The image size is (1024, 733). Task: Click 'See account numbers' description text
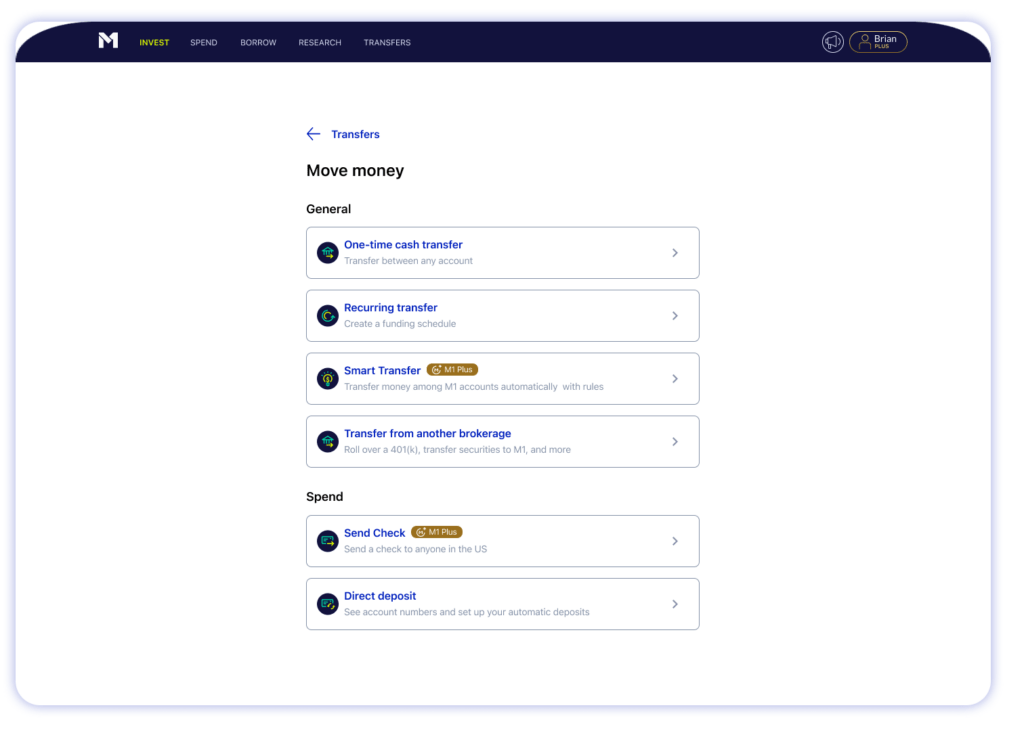pos(466,612)
